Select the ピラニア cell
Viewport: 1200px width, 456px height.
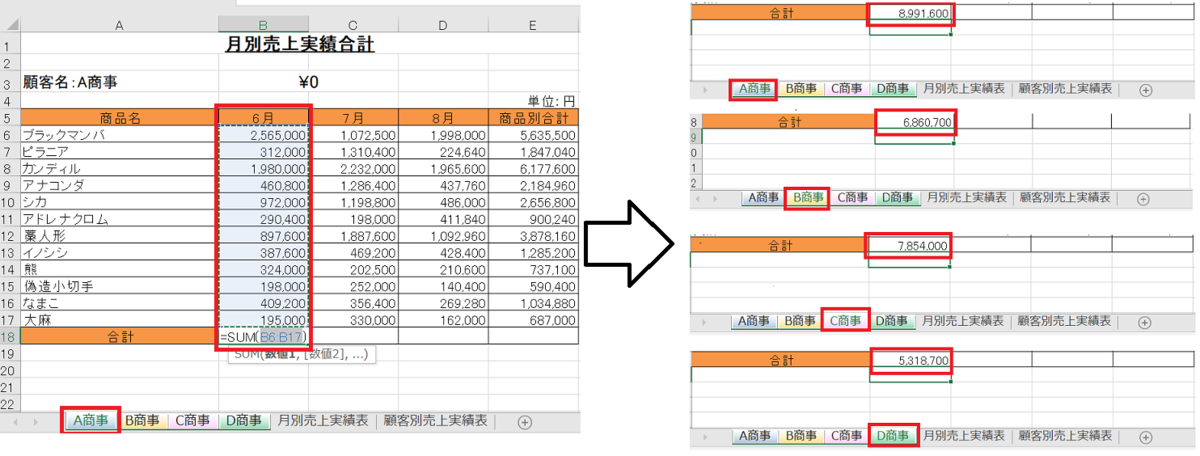click(x=119, y=152)
